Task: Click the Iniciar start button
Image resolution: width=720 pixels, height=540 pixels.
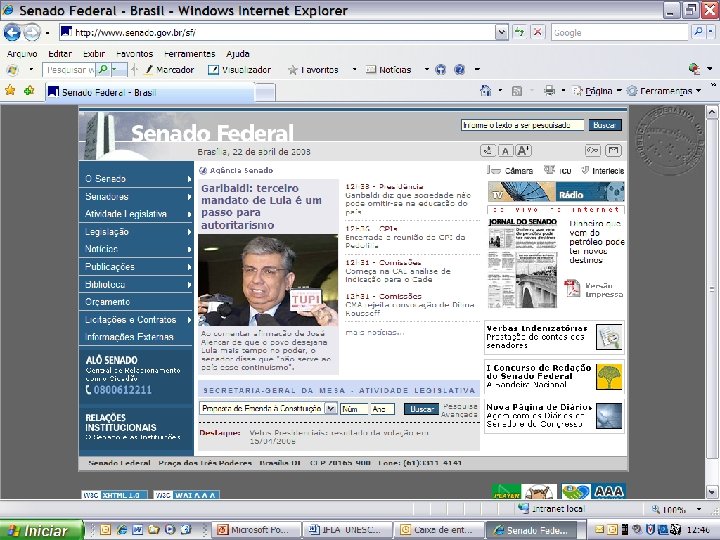Action: tap(42, 531)
